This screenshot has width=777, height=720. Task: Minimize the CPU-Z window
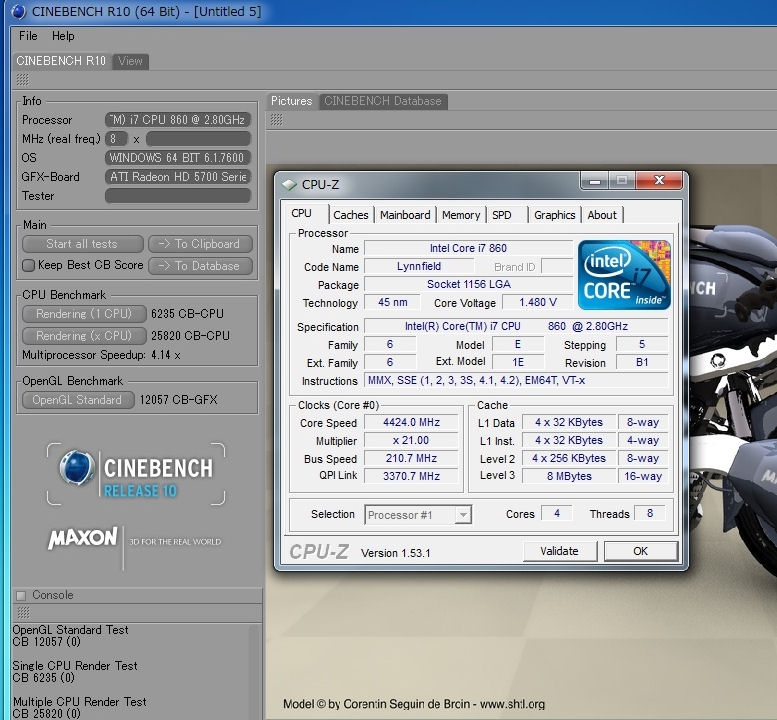595,180
